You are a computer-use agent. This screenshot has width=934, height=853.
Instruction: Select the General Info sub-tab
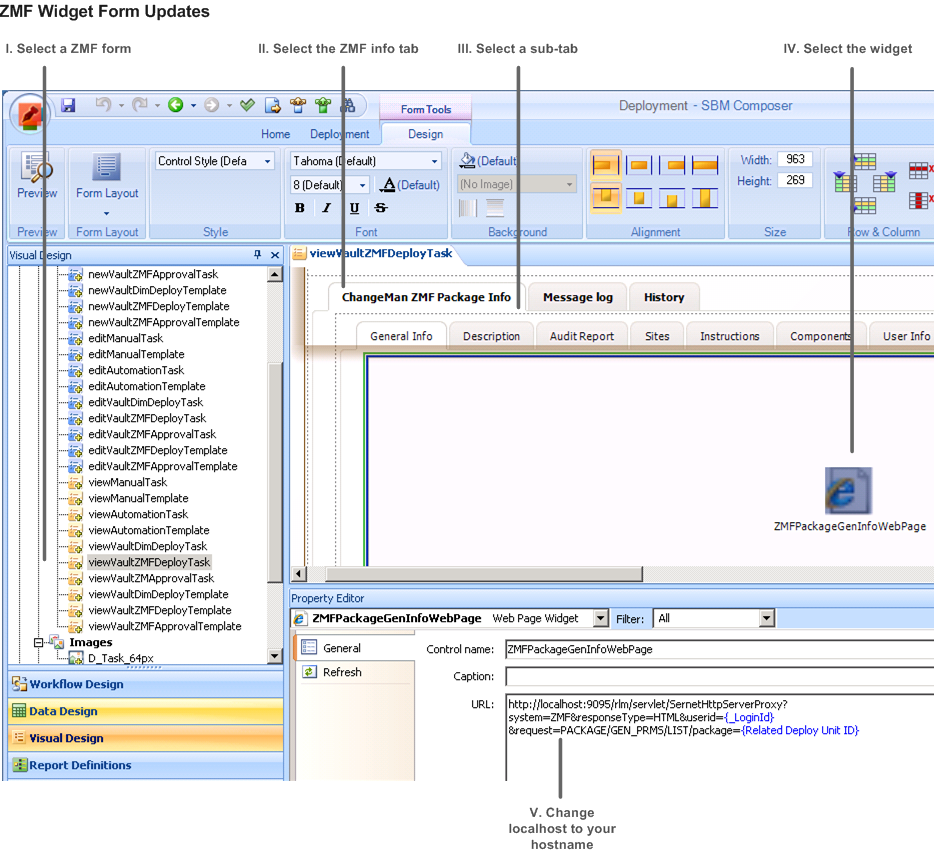pos(401,336)
